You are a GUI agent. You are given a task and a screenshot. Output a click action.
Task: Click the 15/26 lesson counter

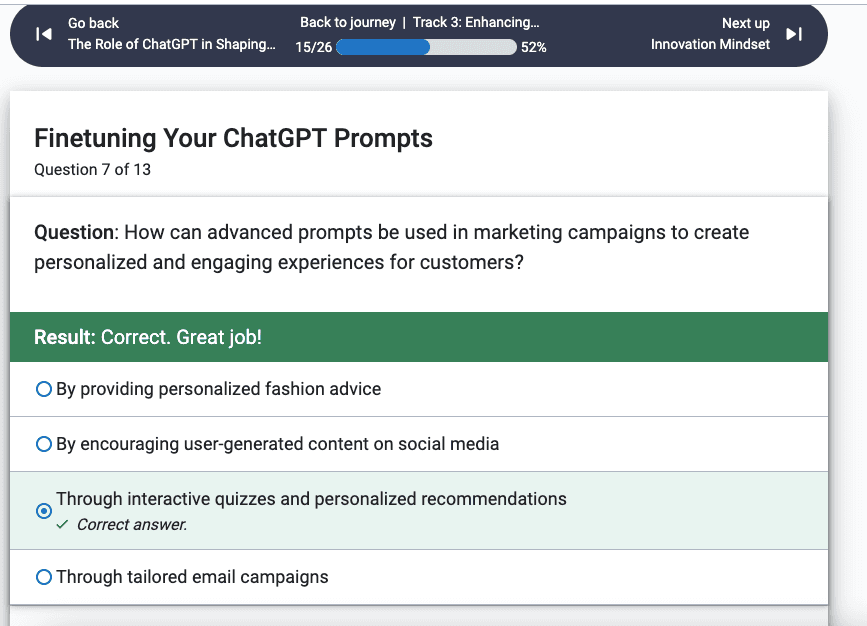click(314, 48)
